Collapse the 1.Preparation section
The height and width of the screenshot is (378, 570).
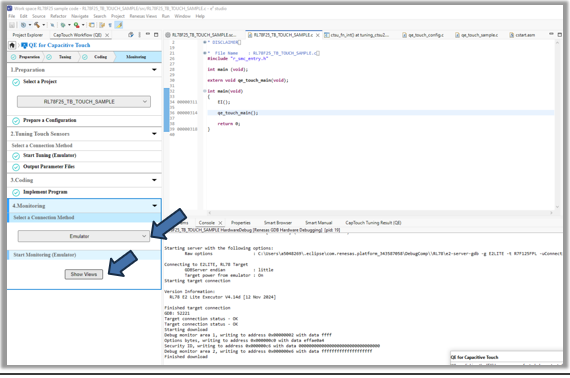(x=154, y=69)
